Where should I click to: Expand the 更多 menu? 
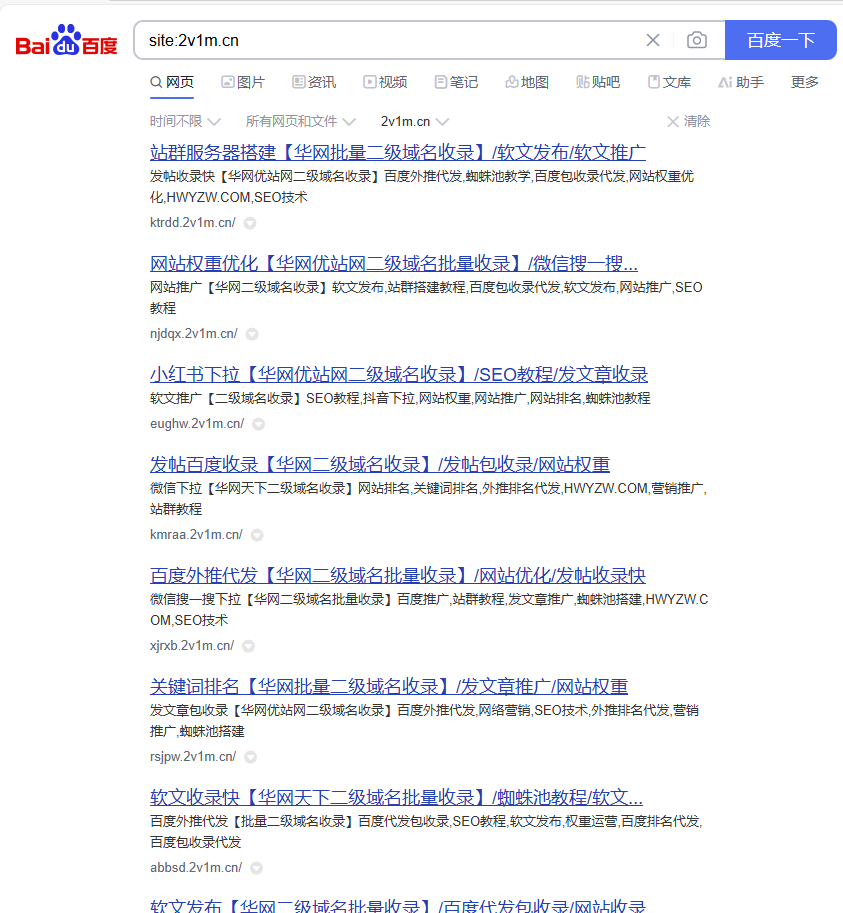805,82
